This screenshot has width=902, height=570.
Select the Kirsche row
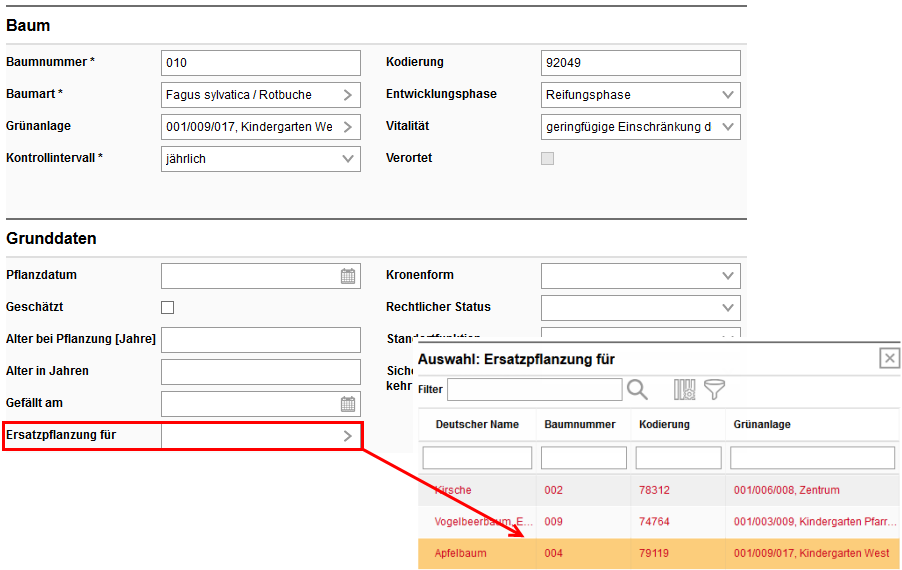659,490
